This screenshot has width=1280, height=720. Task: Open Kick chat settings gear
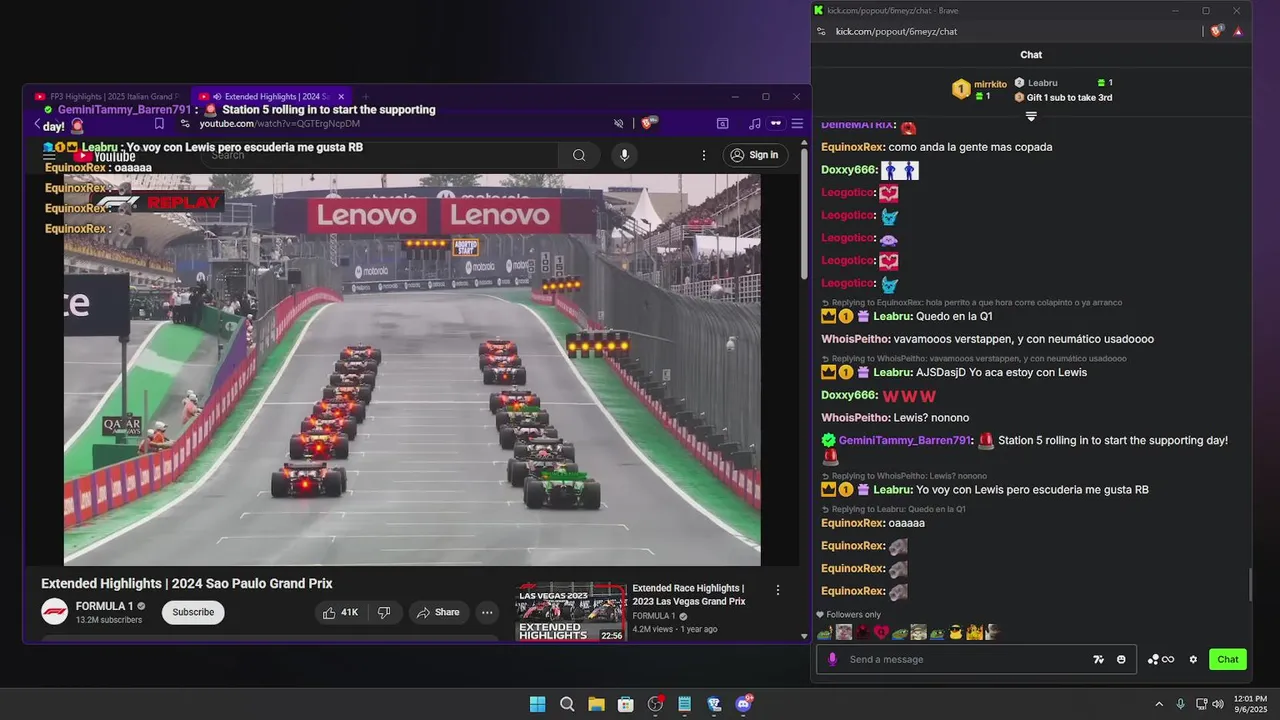click(x=1193, y=659)
